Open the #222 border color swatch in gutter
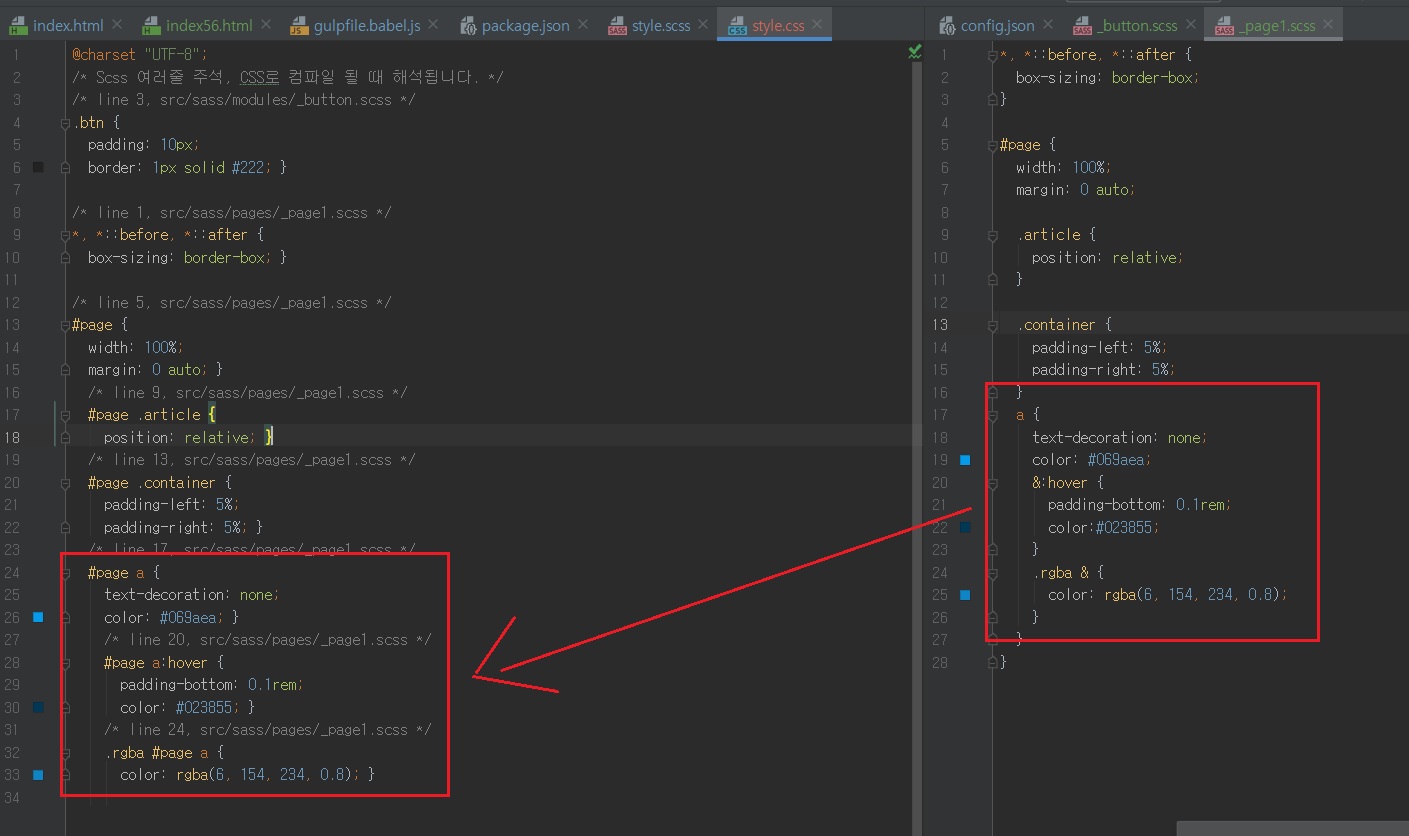1409x836 pixels. click(x=38, y=168)
